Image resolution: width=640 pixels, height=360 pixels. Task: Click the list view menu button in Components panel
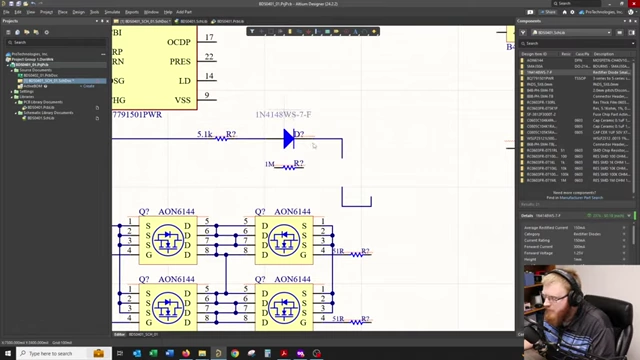620,33
